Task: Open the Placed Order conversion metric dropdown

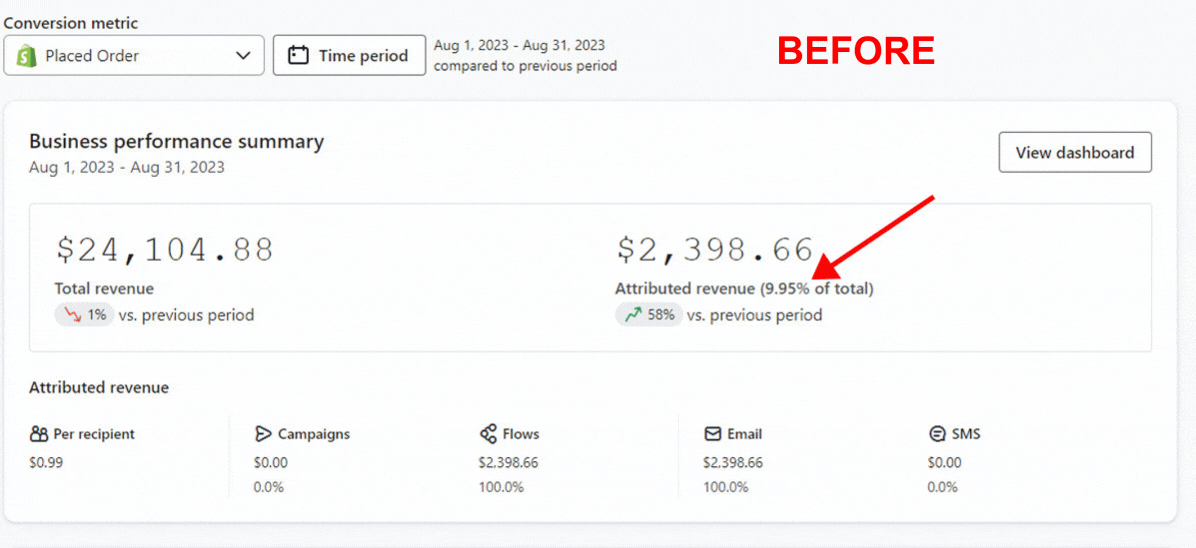Action: 133,56
